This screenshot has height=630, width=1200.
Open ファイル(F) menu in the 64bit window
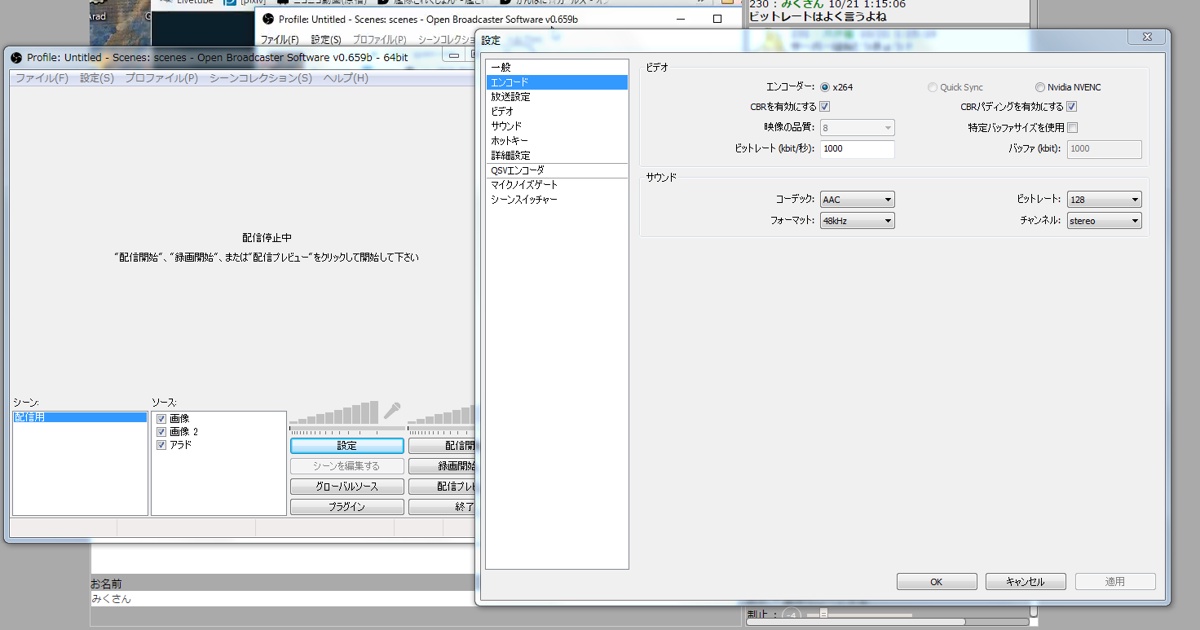pos(42,78)
